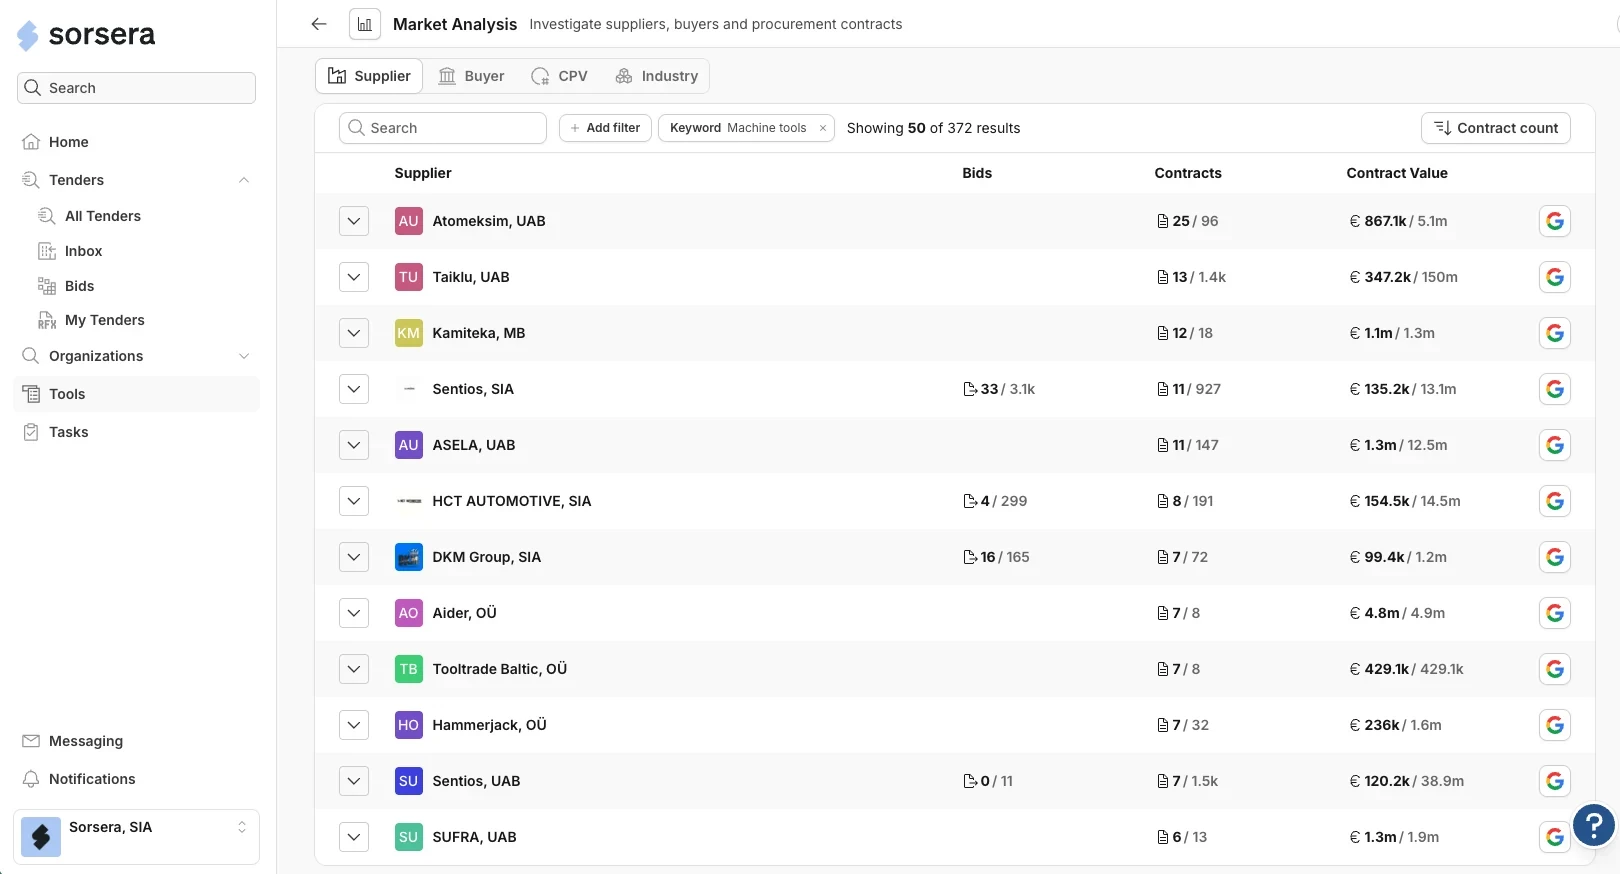Click DKM Group logo thumbnail

(408, 557)
